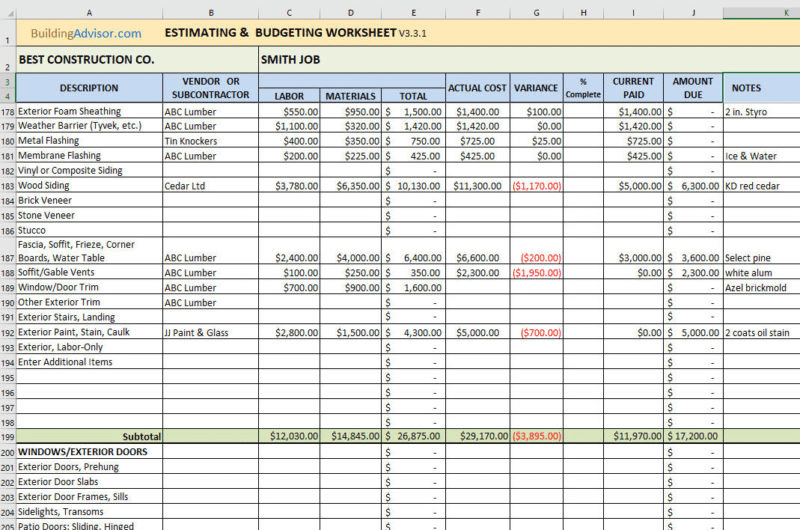Screen dimensions: 800x530
Task: Select the SMITH JOB cell
Action: [529, 60]
